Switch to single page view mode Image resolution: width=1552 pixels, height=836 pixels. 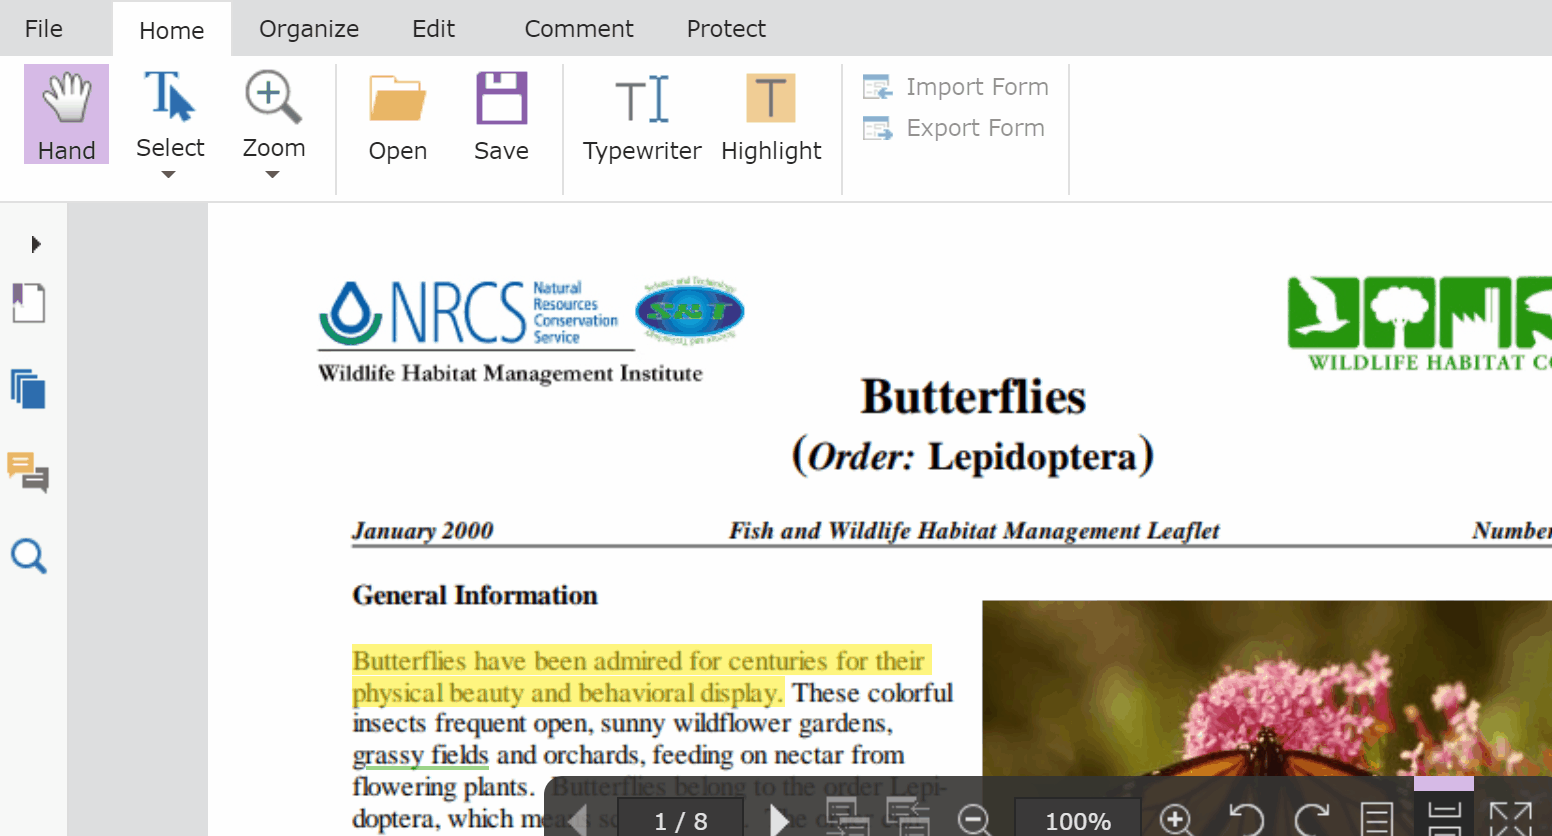[1377, 820]
